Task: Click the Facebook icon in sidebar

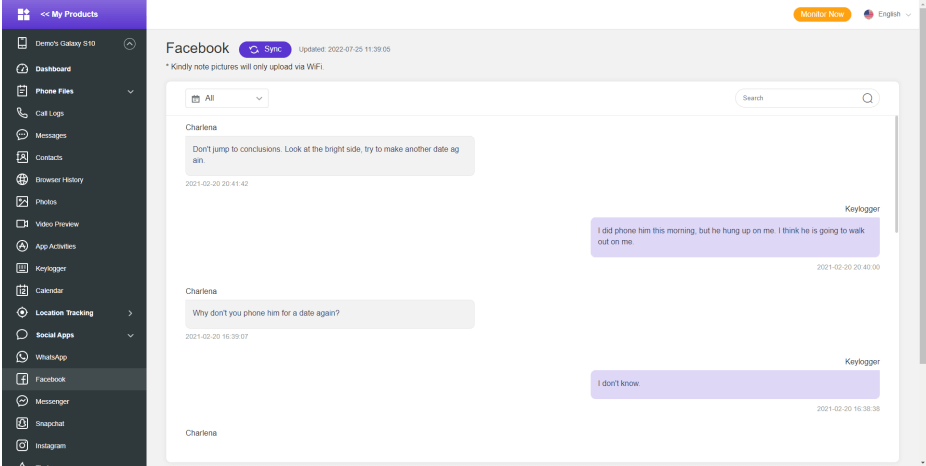Action: click(22, 379)
